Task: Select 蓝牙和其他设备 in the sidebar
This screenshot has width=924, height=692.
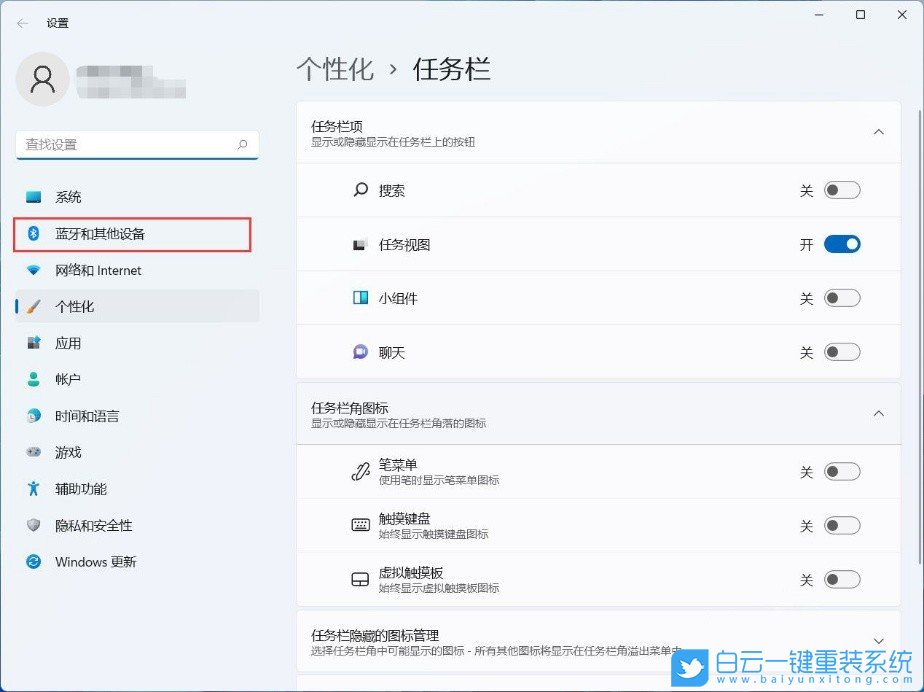Action: (104, 234)
